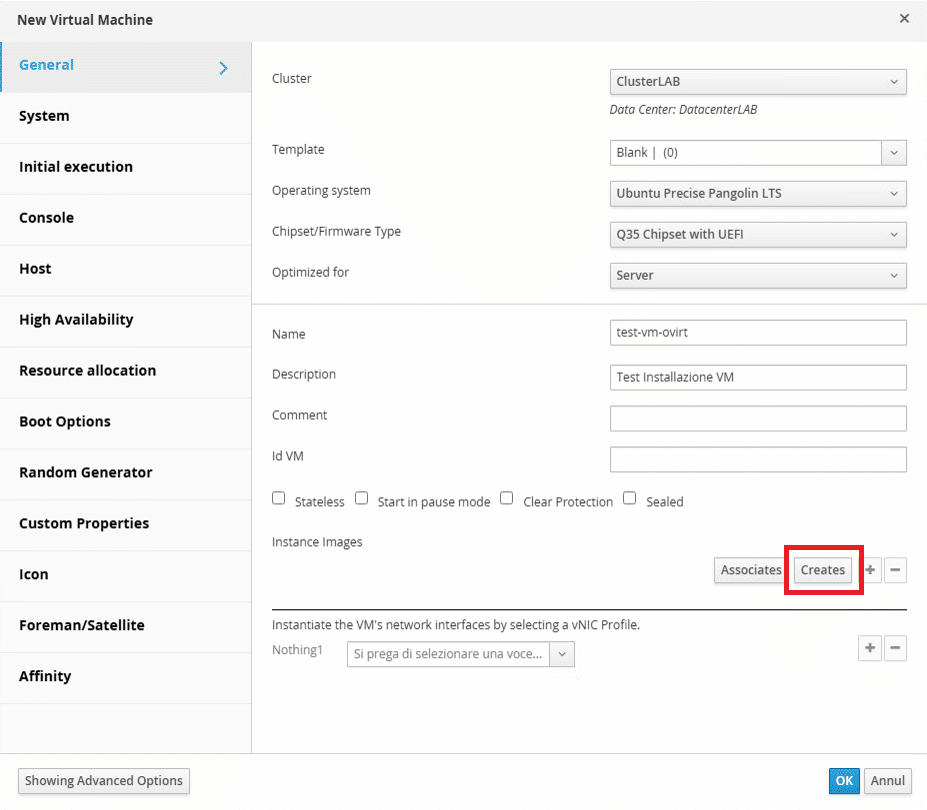Expand the Template dropdown arrow
The width and height of the screenshot is (927, 810).
pos(894,153)
